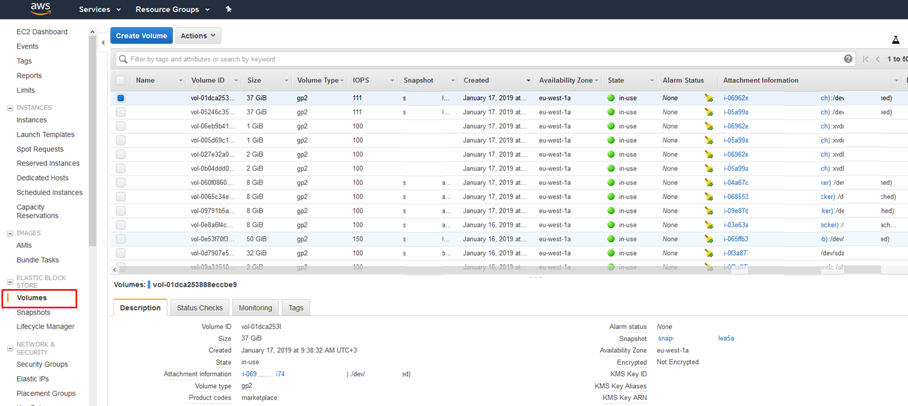Image resolution: width=908 pixels, height=406 pixels.
Task: Select the 32 GiB size cell
Action: [257, 253]
